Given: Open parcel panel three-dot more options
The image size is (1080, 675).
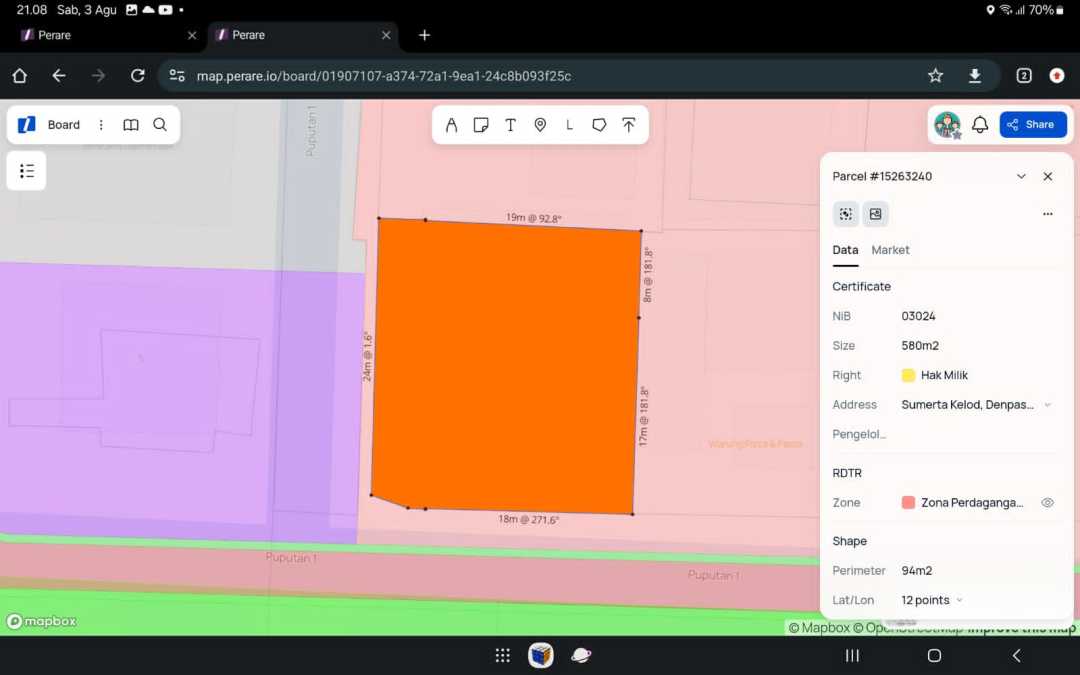Looking at the screenshot, I should click(x=1047, y=214).
